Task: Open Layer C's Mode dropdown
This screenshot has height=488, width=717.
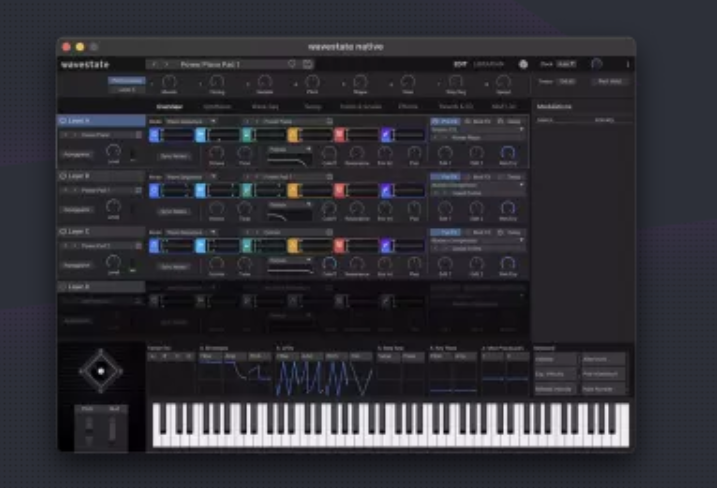Action: click(x=190, y=232)
